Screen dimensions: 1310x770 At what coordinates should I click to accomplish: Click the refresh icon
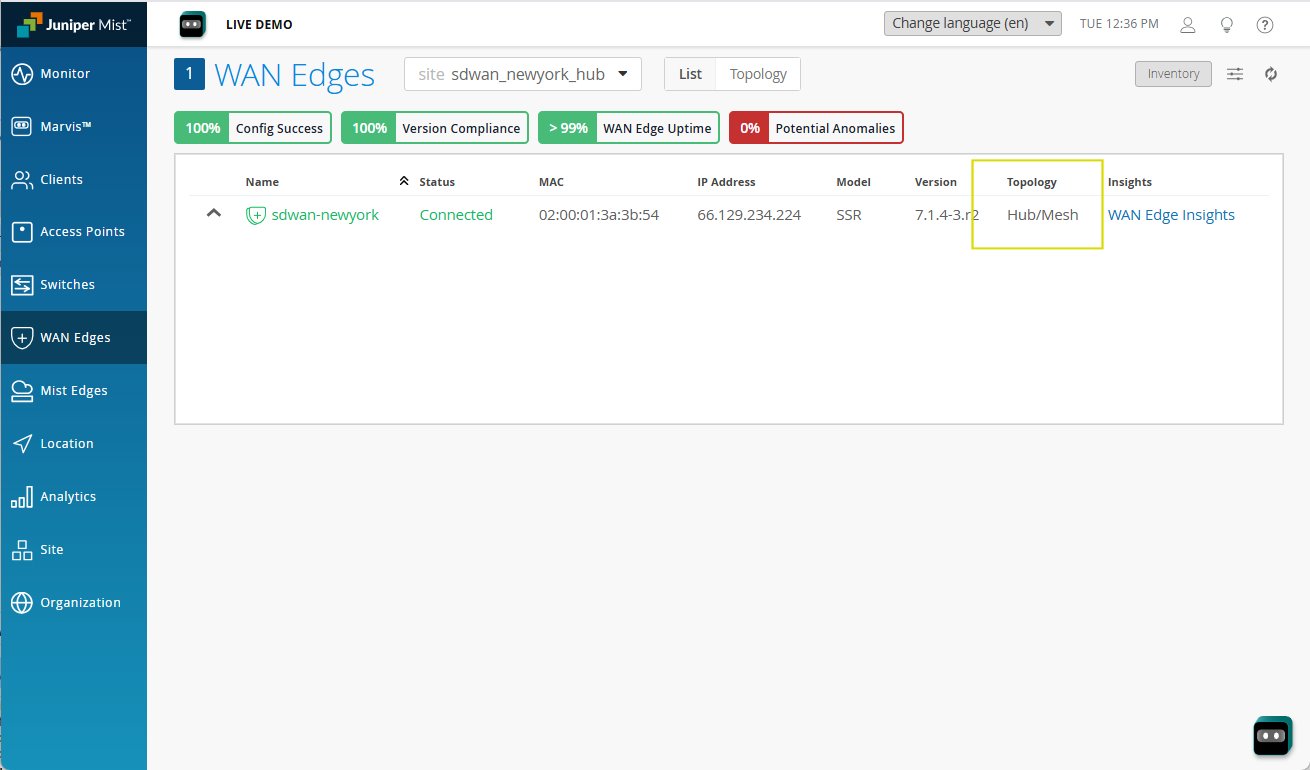tap(1271, 74)
